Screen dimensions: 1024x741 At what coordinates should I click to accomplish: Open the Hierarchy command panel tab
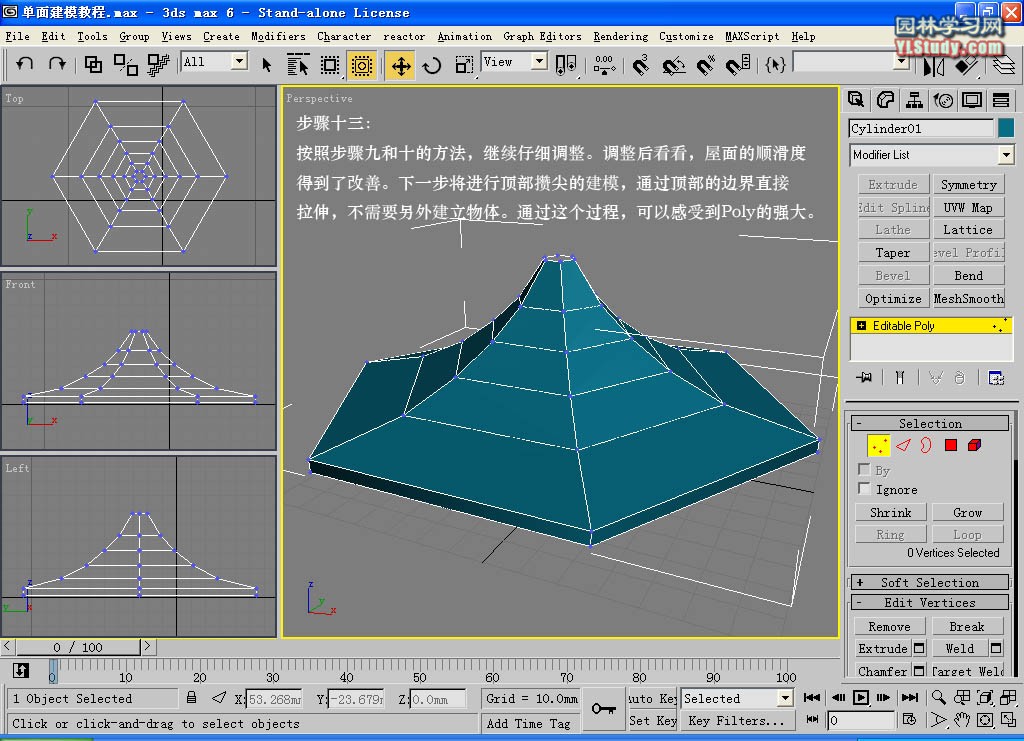[x=914, y=100]
